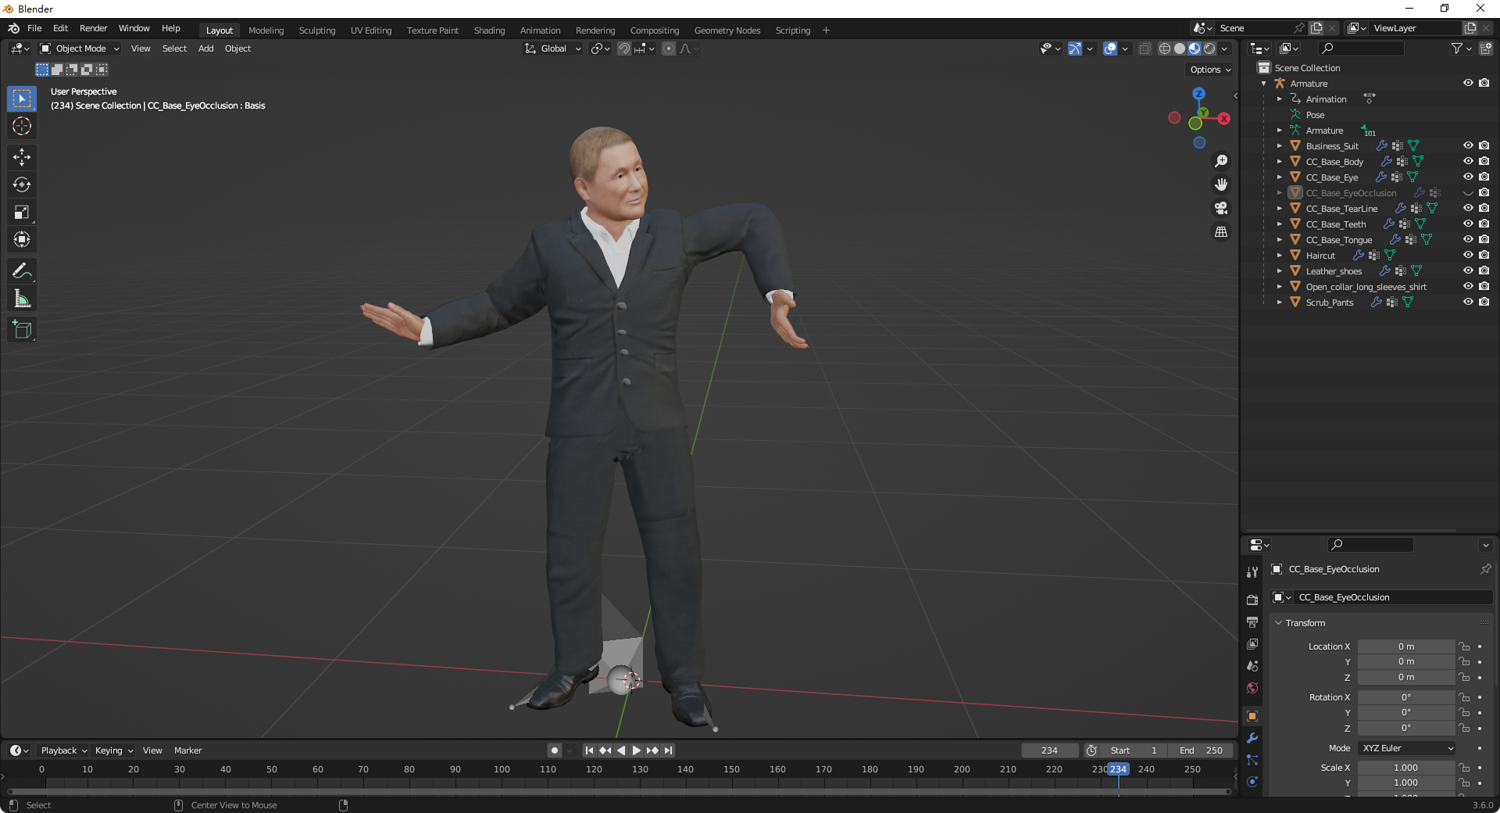
Task: Open the Playback dropdown
Action: [x=63, y=750]
